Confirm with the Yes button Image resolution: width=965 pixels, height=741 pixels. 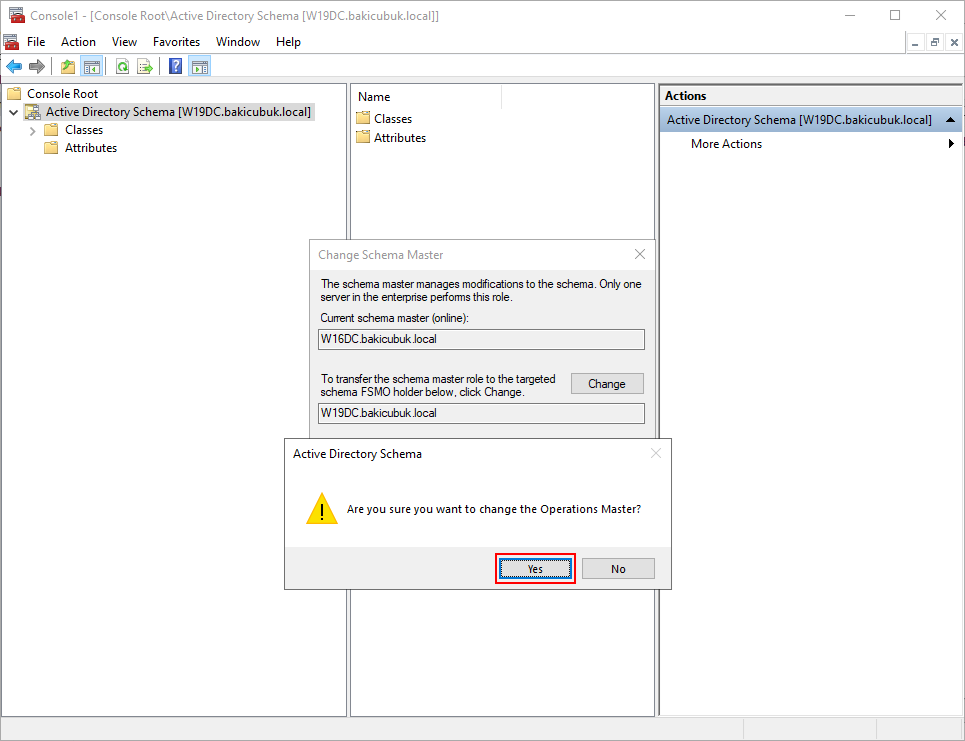pyautogui.click(x=535, y=569)
